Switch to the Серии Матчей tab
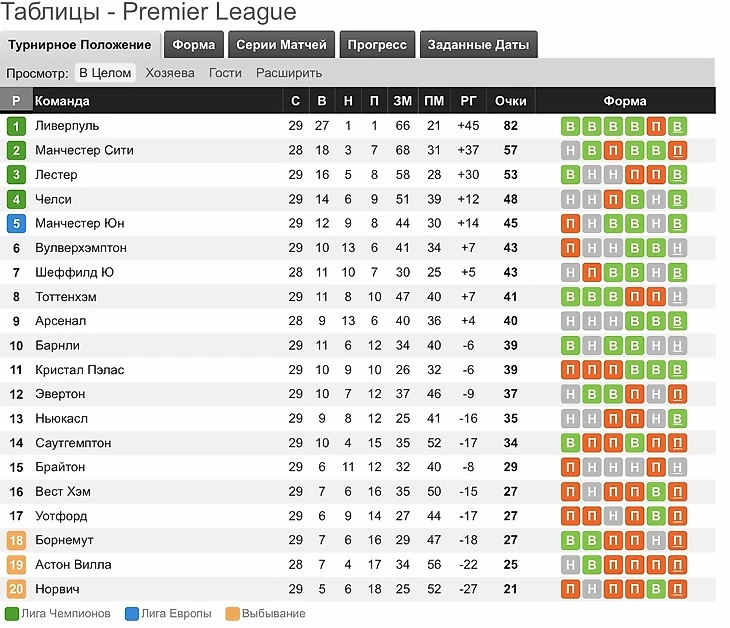This screenshot has width=730, height=628. pos(281,45)
